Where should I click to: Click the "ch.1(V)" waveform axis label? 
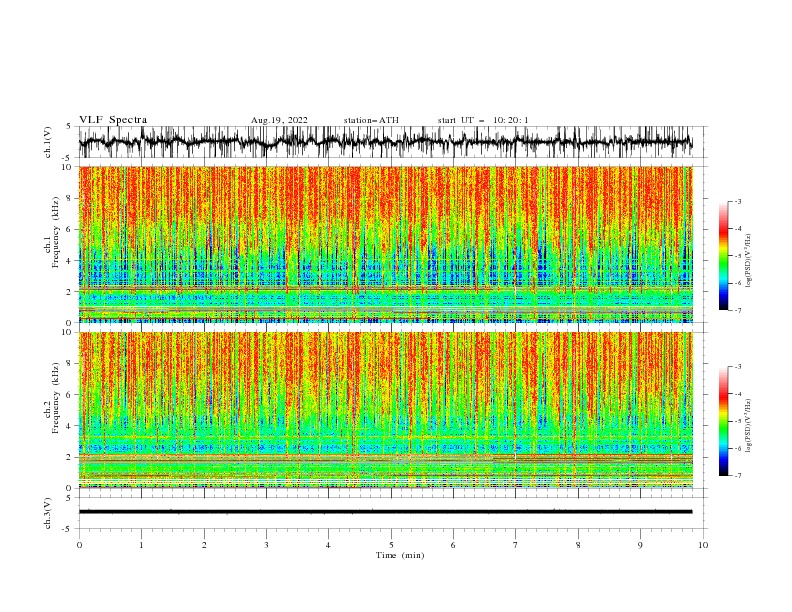point(48,142)
